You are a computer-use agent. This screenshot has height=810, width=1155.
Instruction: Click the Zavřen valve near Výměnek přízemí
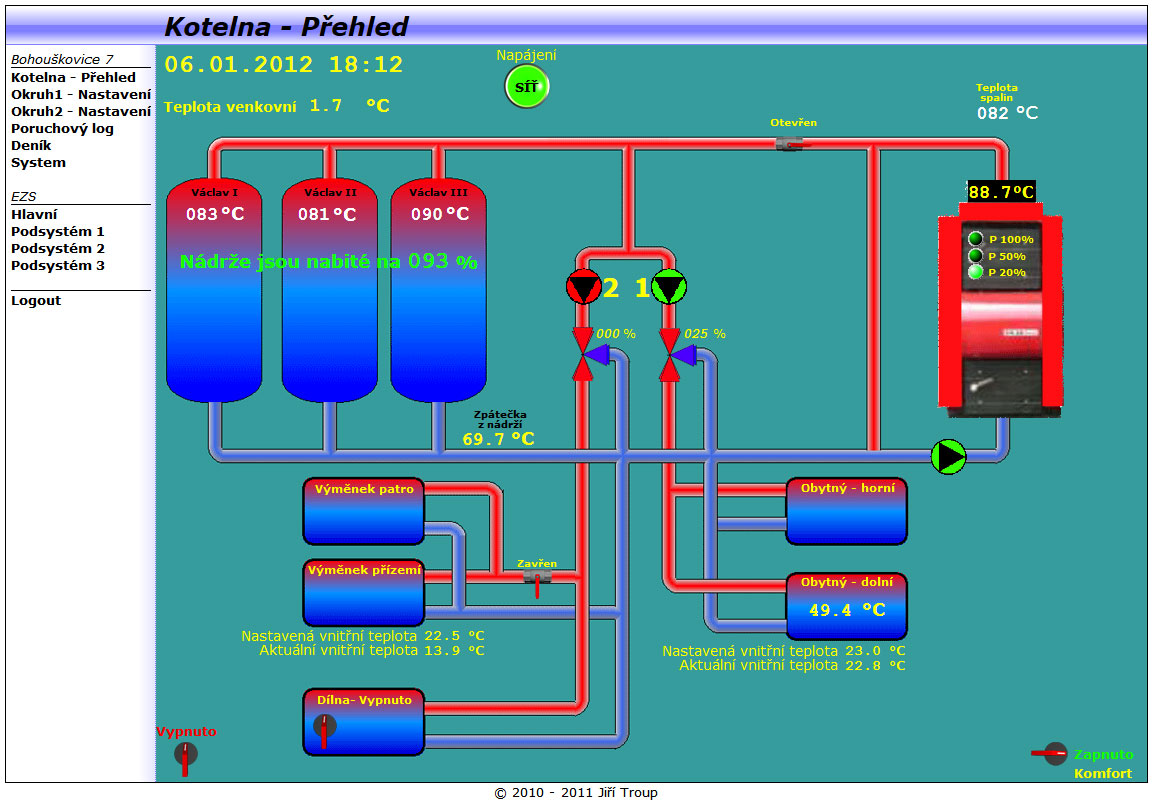[x=537, y=579]
